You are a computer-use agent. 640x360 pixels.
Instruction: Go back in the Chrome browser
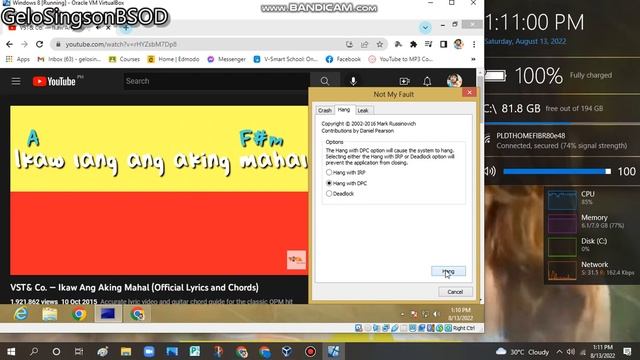tap(9, 44)
